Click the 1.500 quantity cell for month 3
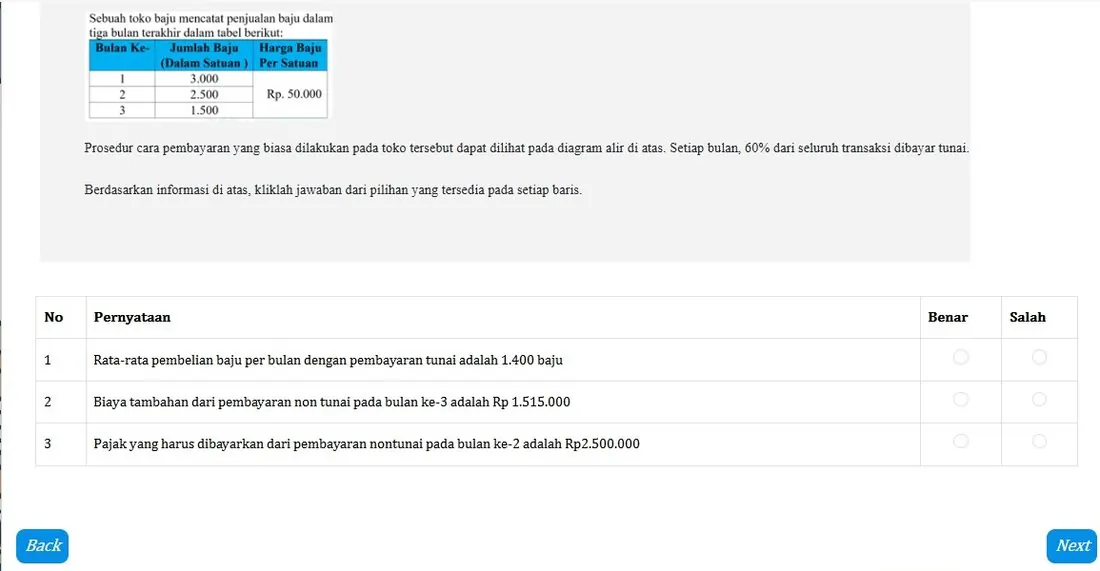The height and width of the screenshot is (571, 1100). (204, 110)
